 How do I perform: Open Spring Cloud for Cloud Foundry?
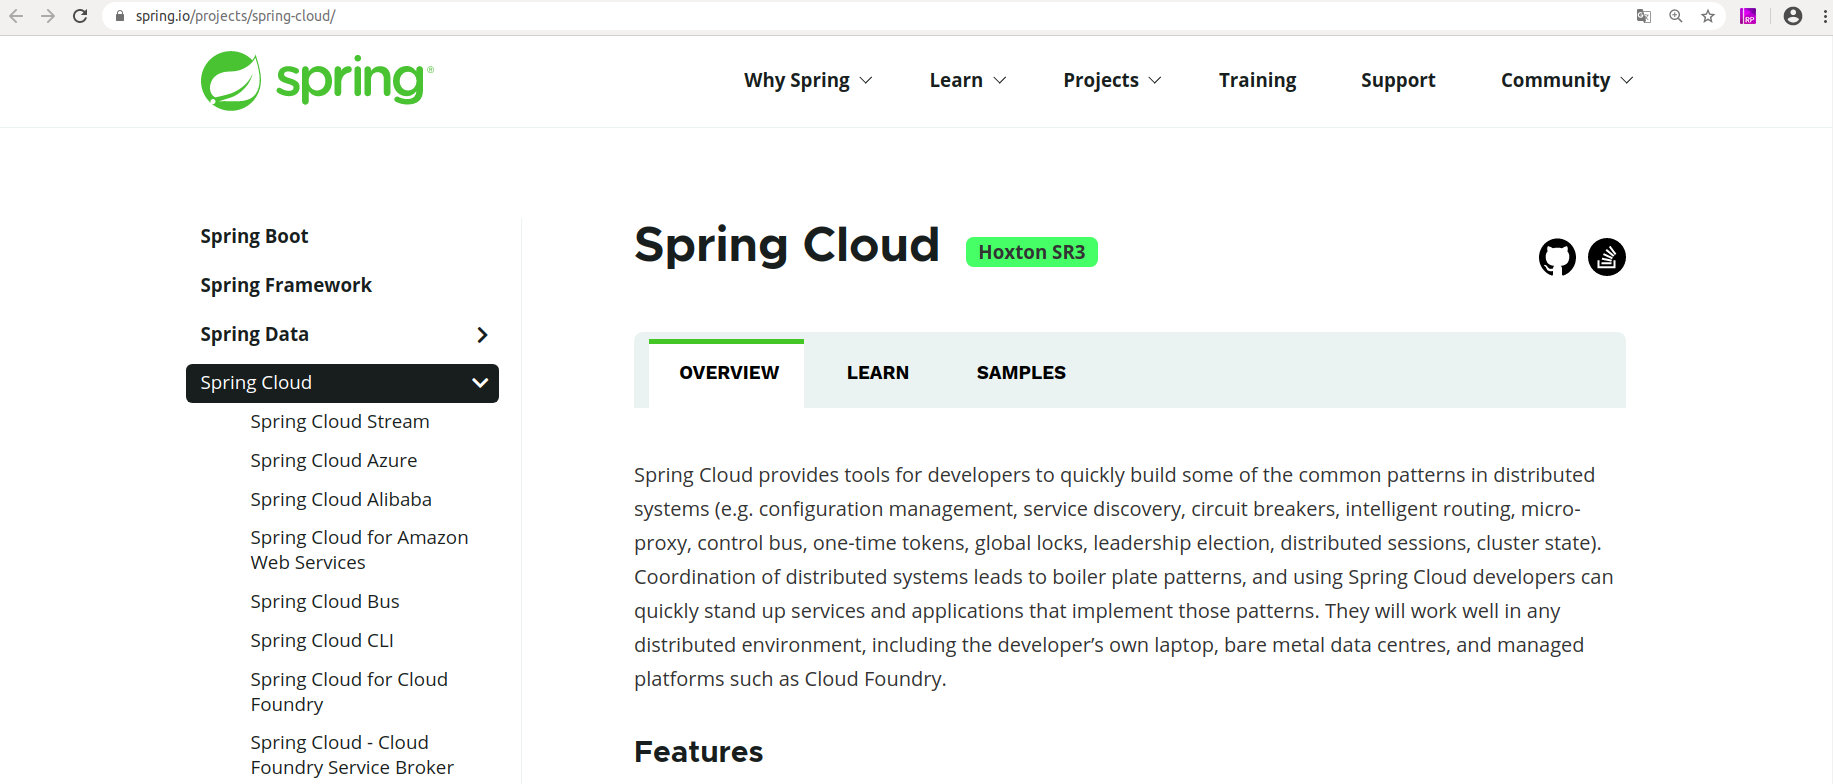pos(349,692)
